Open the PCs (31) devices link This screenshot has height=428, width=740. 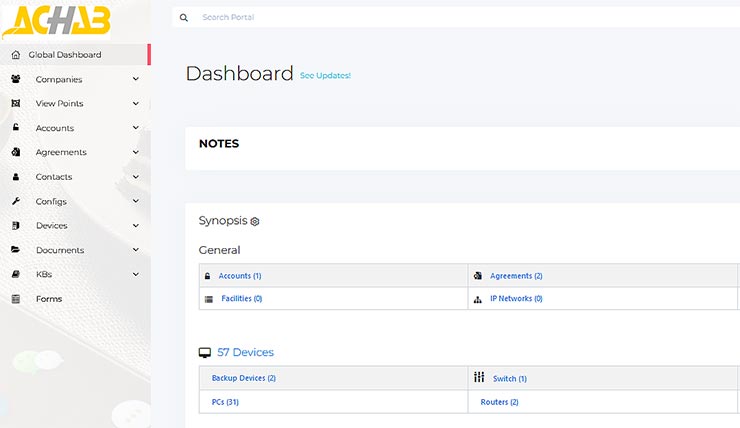(225, 402)
